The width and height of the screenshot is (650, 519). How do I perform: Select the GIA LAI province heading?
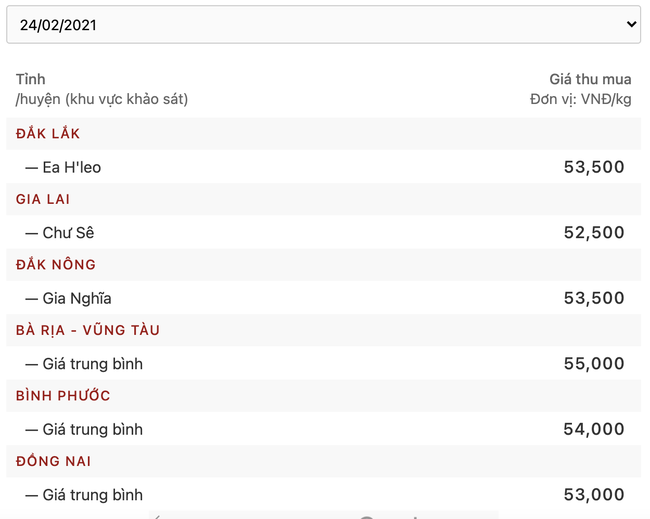pyautogui.click(x=43, y=199)
